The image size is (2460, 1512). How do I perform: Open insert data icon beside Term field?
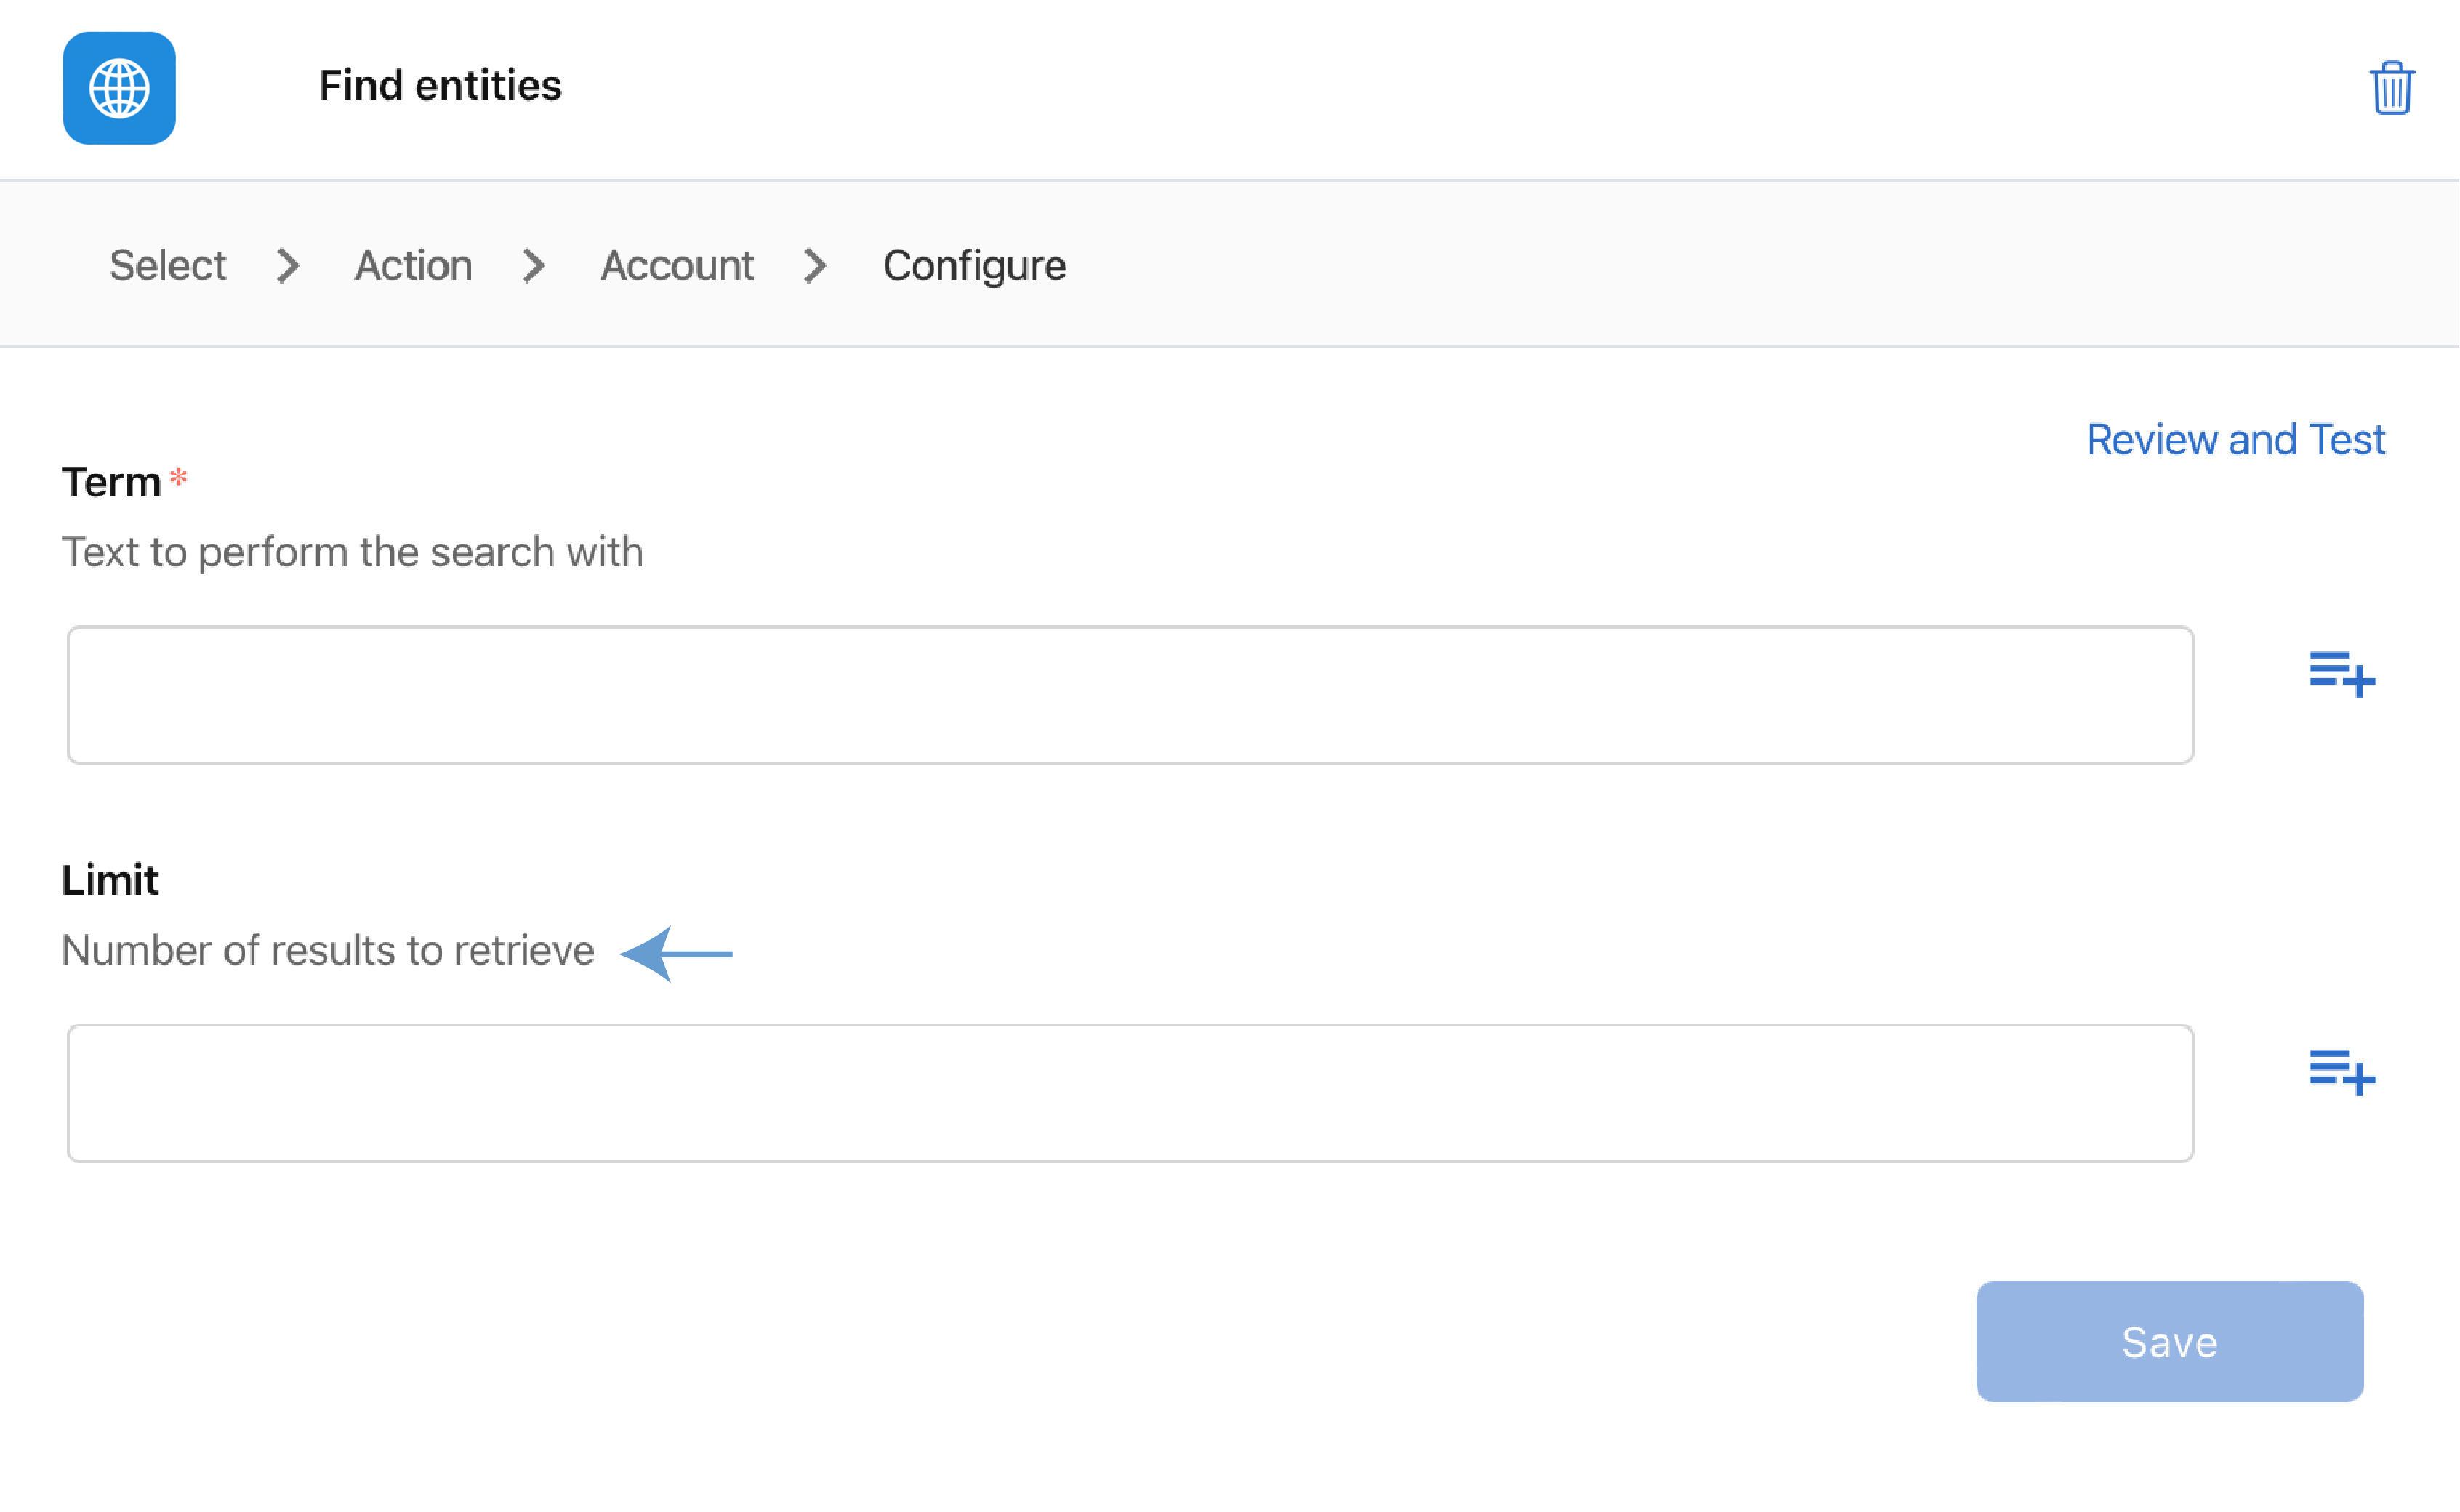coord(2341,674)
